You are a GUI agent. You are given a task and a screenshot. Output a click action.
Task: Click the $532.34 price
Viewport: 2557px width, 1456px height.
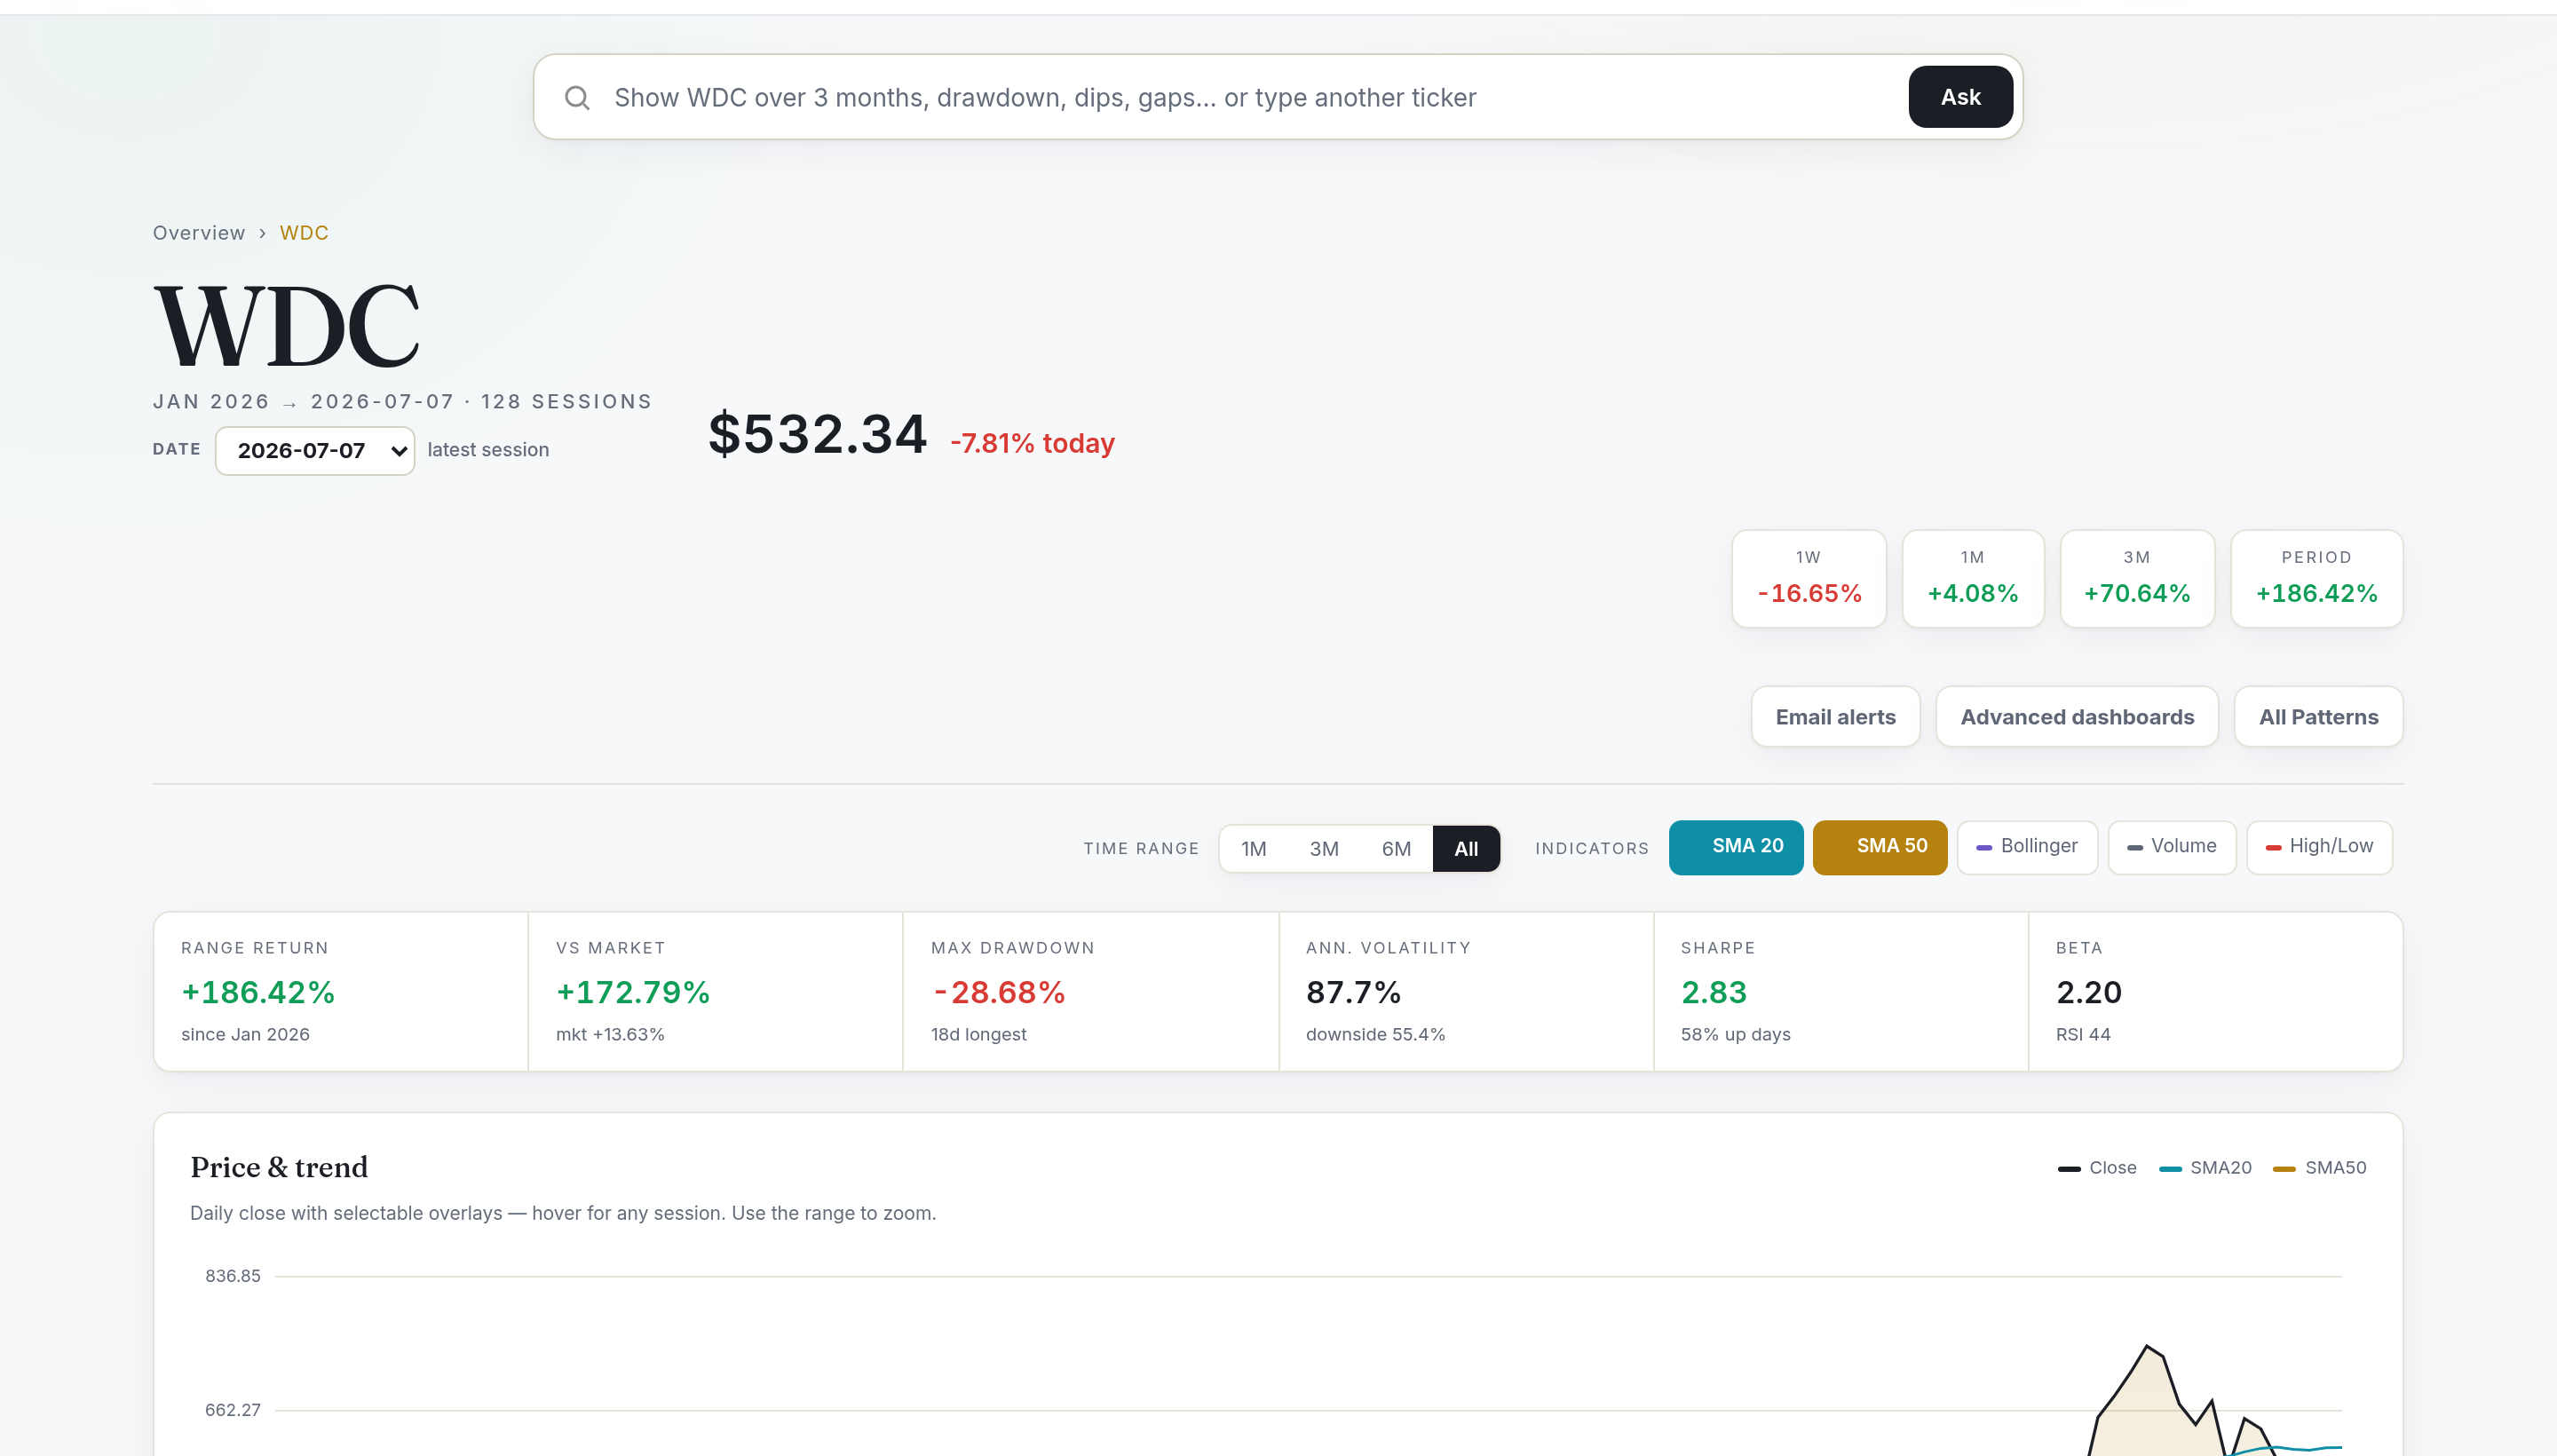[817, 435]
